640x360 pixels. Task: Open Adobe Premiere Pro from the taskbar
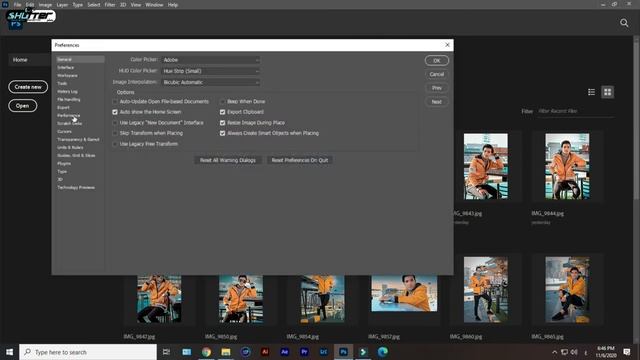point(304,352)
